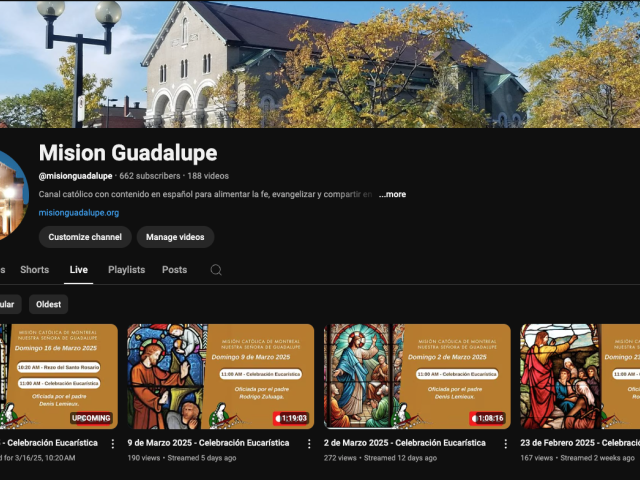
Task: Click the @misionguadalupe handle text
Action: tap(76, 176)
